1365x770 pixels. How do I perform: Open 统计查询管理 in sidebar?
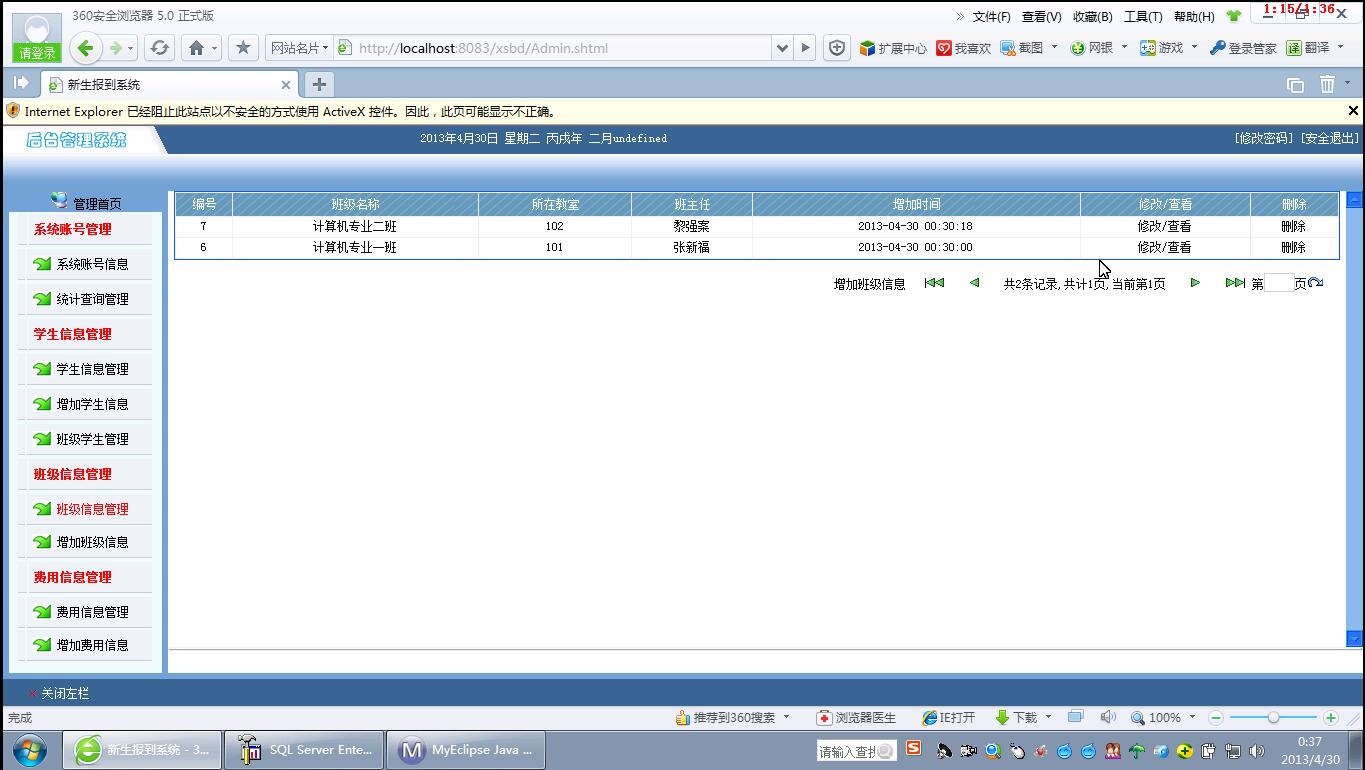pyautogui.click(x=92, y=299)
